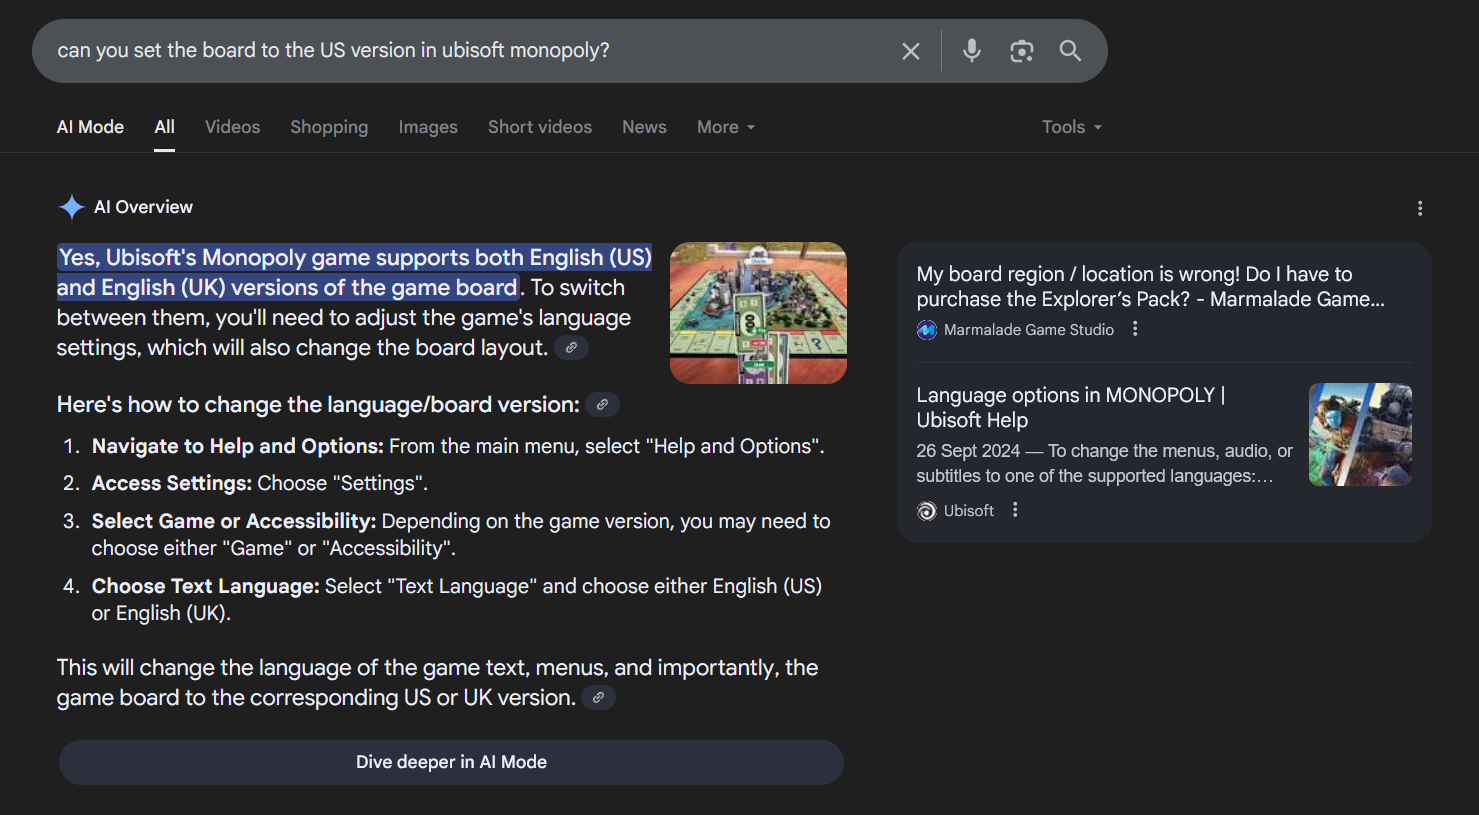Open the Shopping results tab
This screenshot has width=1479, height=815.
tap(329, 127)
